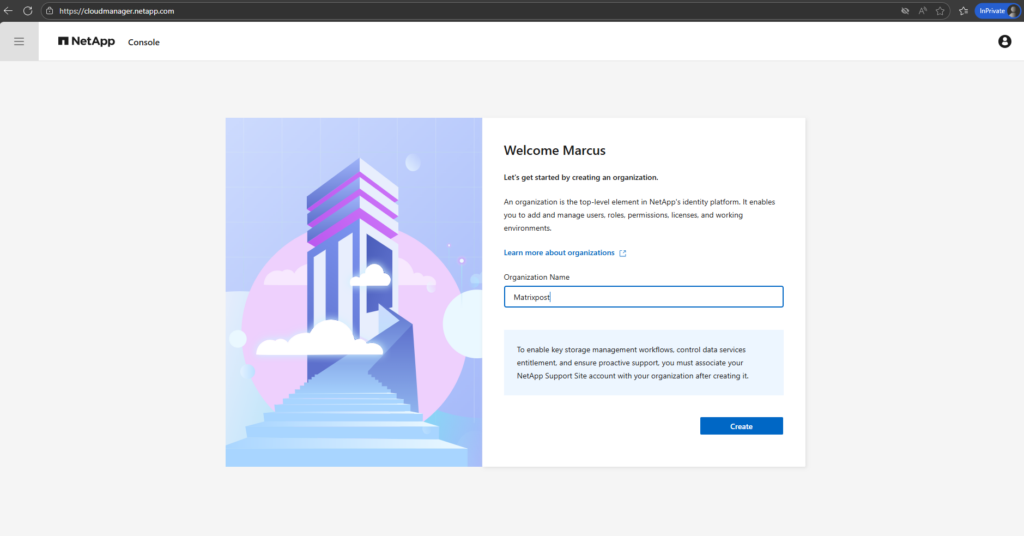Image resolution: width=1024 pixels, height=536 pixels.
Task: Click the tower staircase illustration
Action: (x=353, y=292)
